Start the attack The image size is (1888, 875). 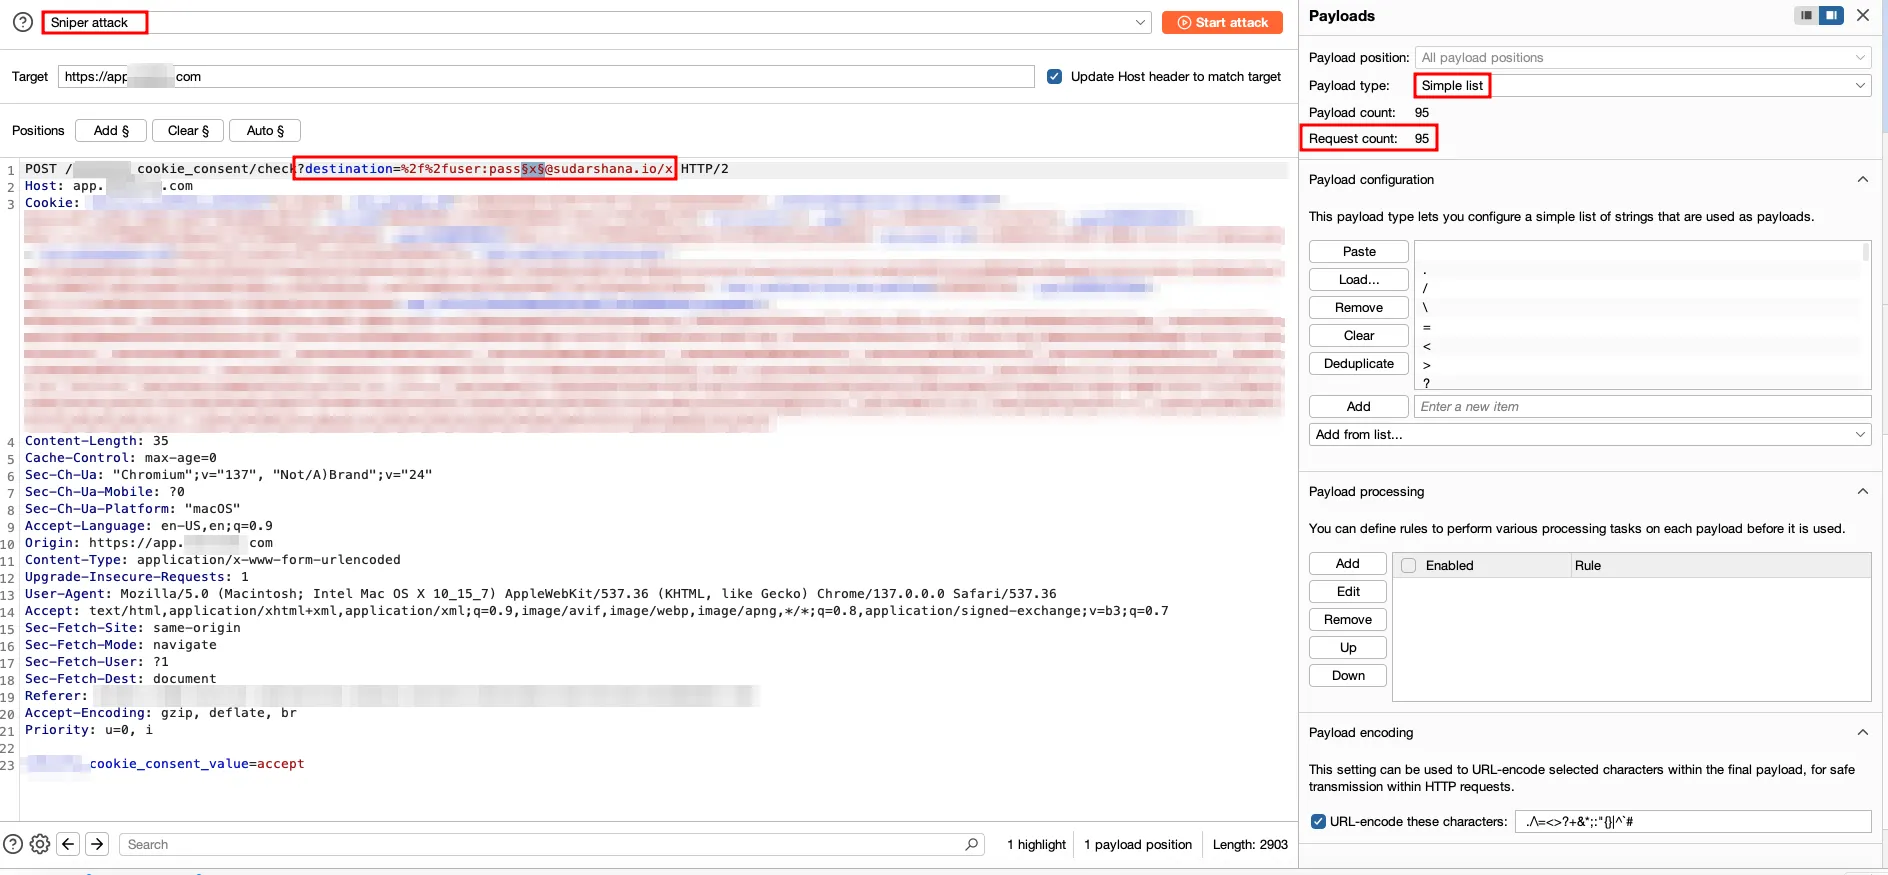coord(1222,22)
